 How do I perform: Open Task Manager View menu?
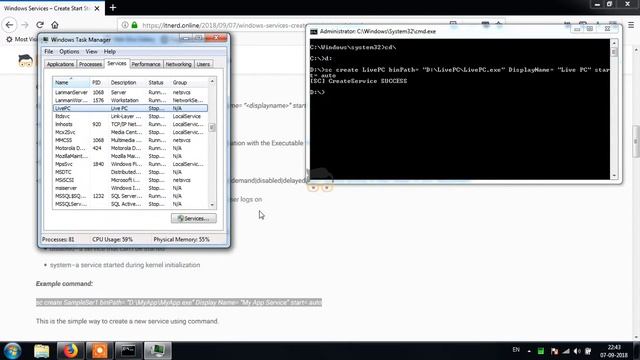click(x=91, y=51)
